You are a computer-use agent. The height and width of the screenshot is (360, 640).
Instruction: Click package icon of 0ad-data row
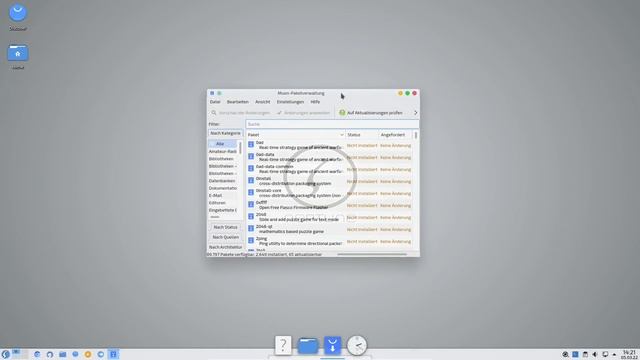251,156
